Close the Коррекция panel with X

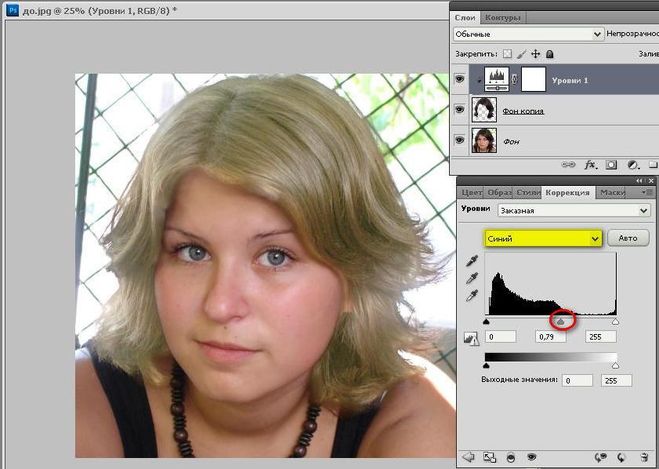651,181
